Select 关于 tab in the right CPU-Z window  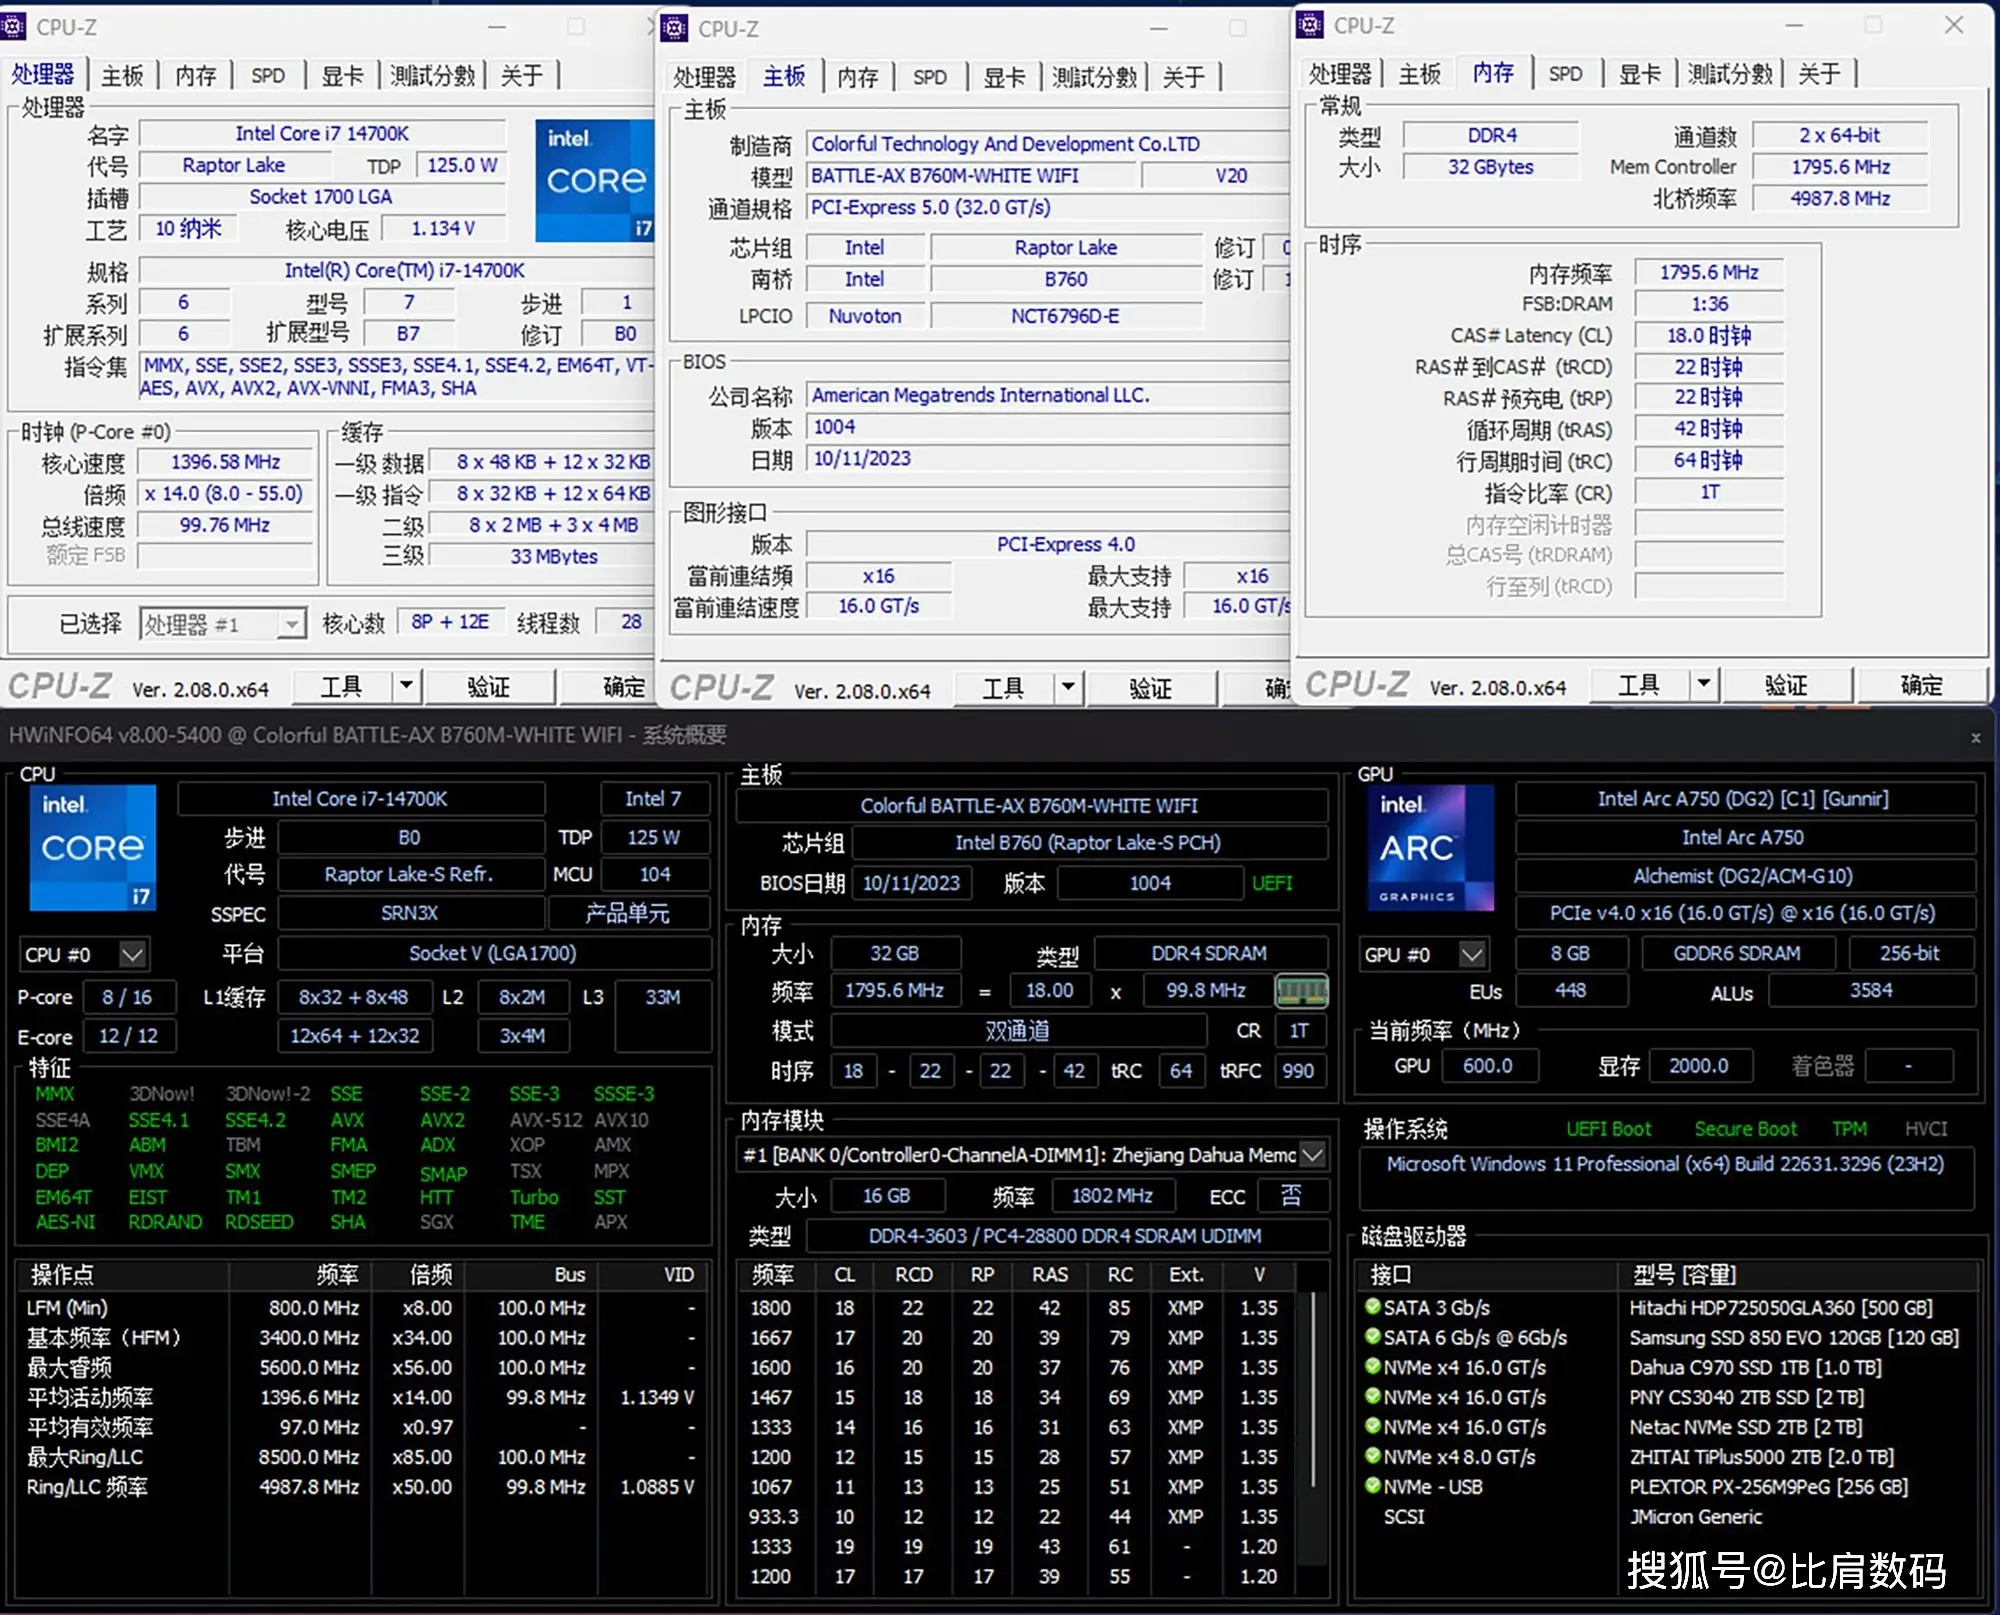pyautogui.click(x=1818, y=74)
